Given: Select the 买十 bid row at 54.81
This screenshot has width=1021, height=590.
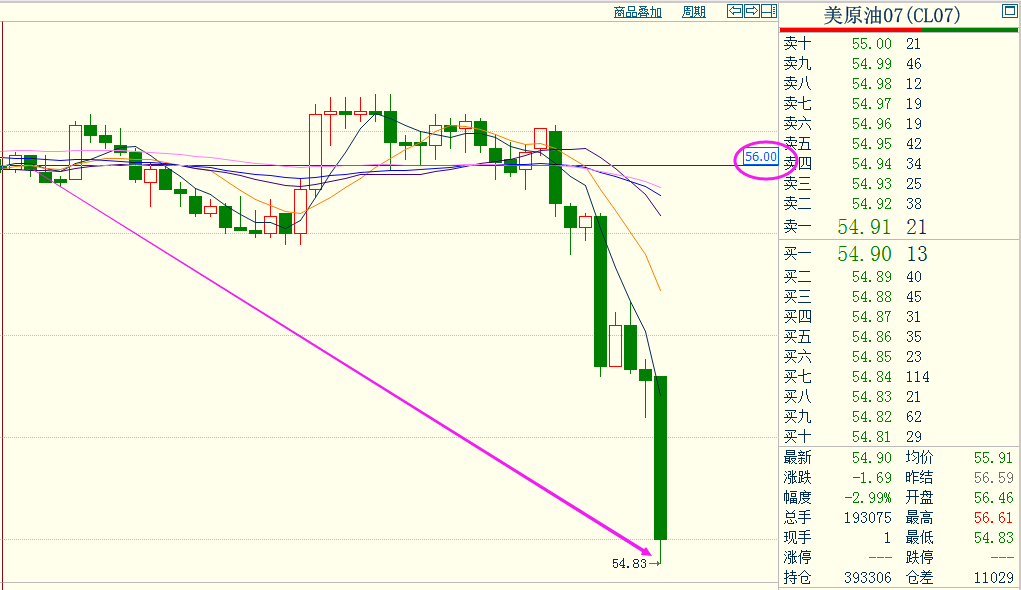Looking at the screenshot, I should coord(899,436).
